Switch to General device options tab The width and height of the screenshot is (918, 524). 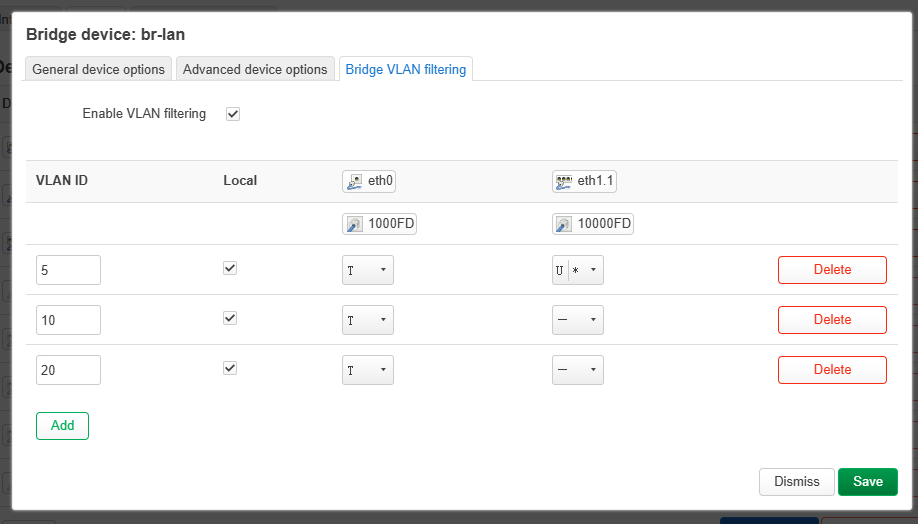click(98, 69)
